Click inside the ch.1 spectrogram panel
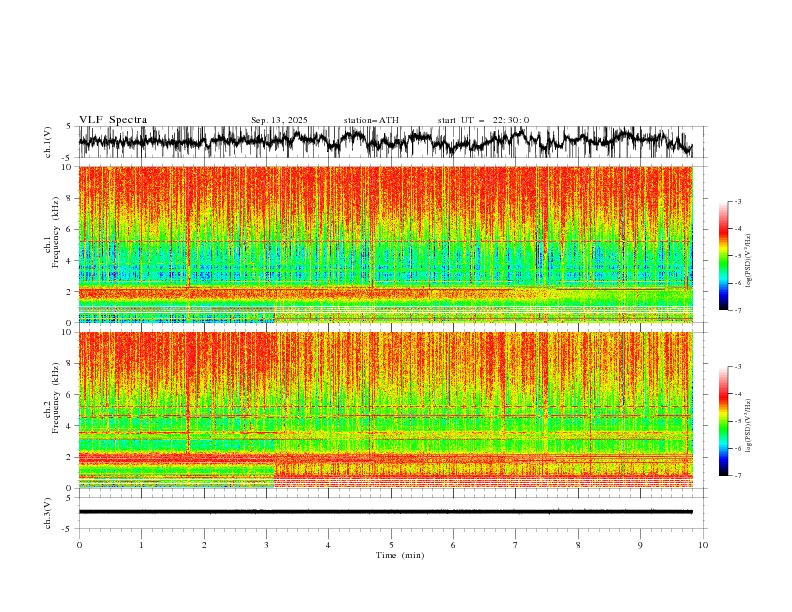This screenshot has width=792, height=612. [x=386, y=244]
